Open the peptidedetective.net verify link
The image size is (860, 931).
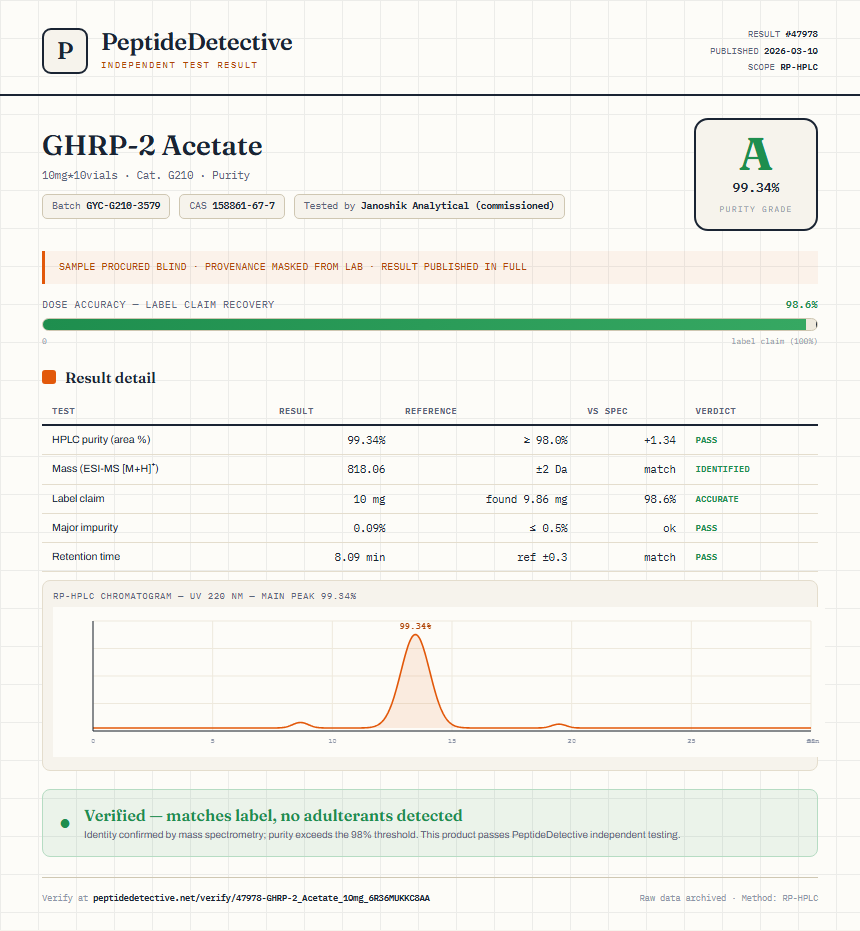tap(261, 898)
